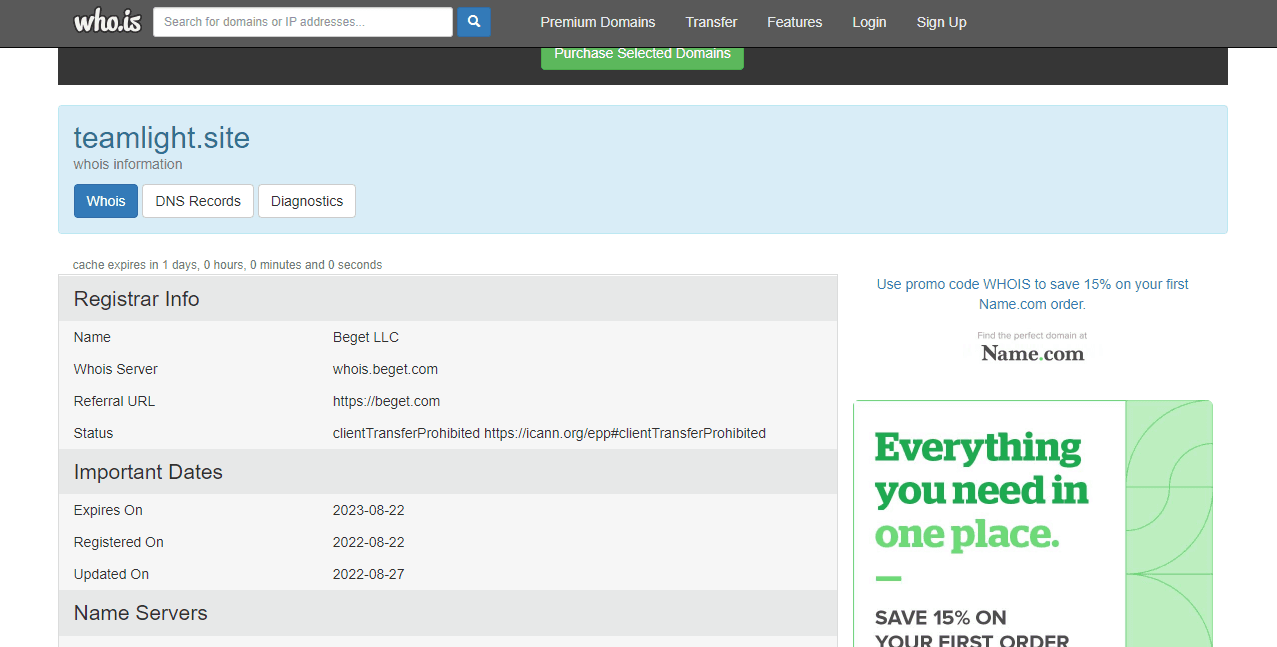Viewport: 1277px width, 647px height.
Task: Click the Login link
Action: point(869,22)
